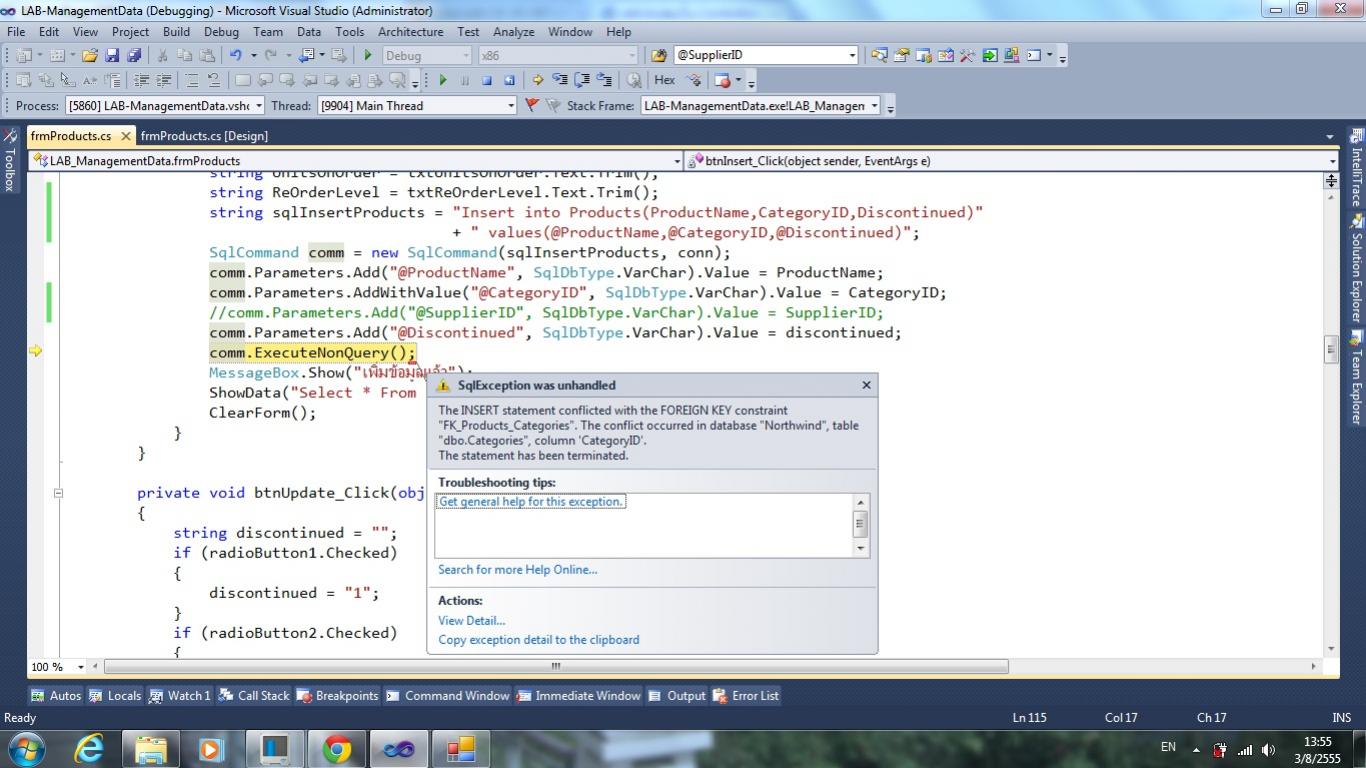Open the Windows Start menu
1366x768 pixels.
point(26,748)
